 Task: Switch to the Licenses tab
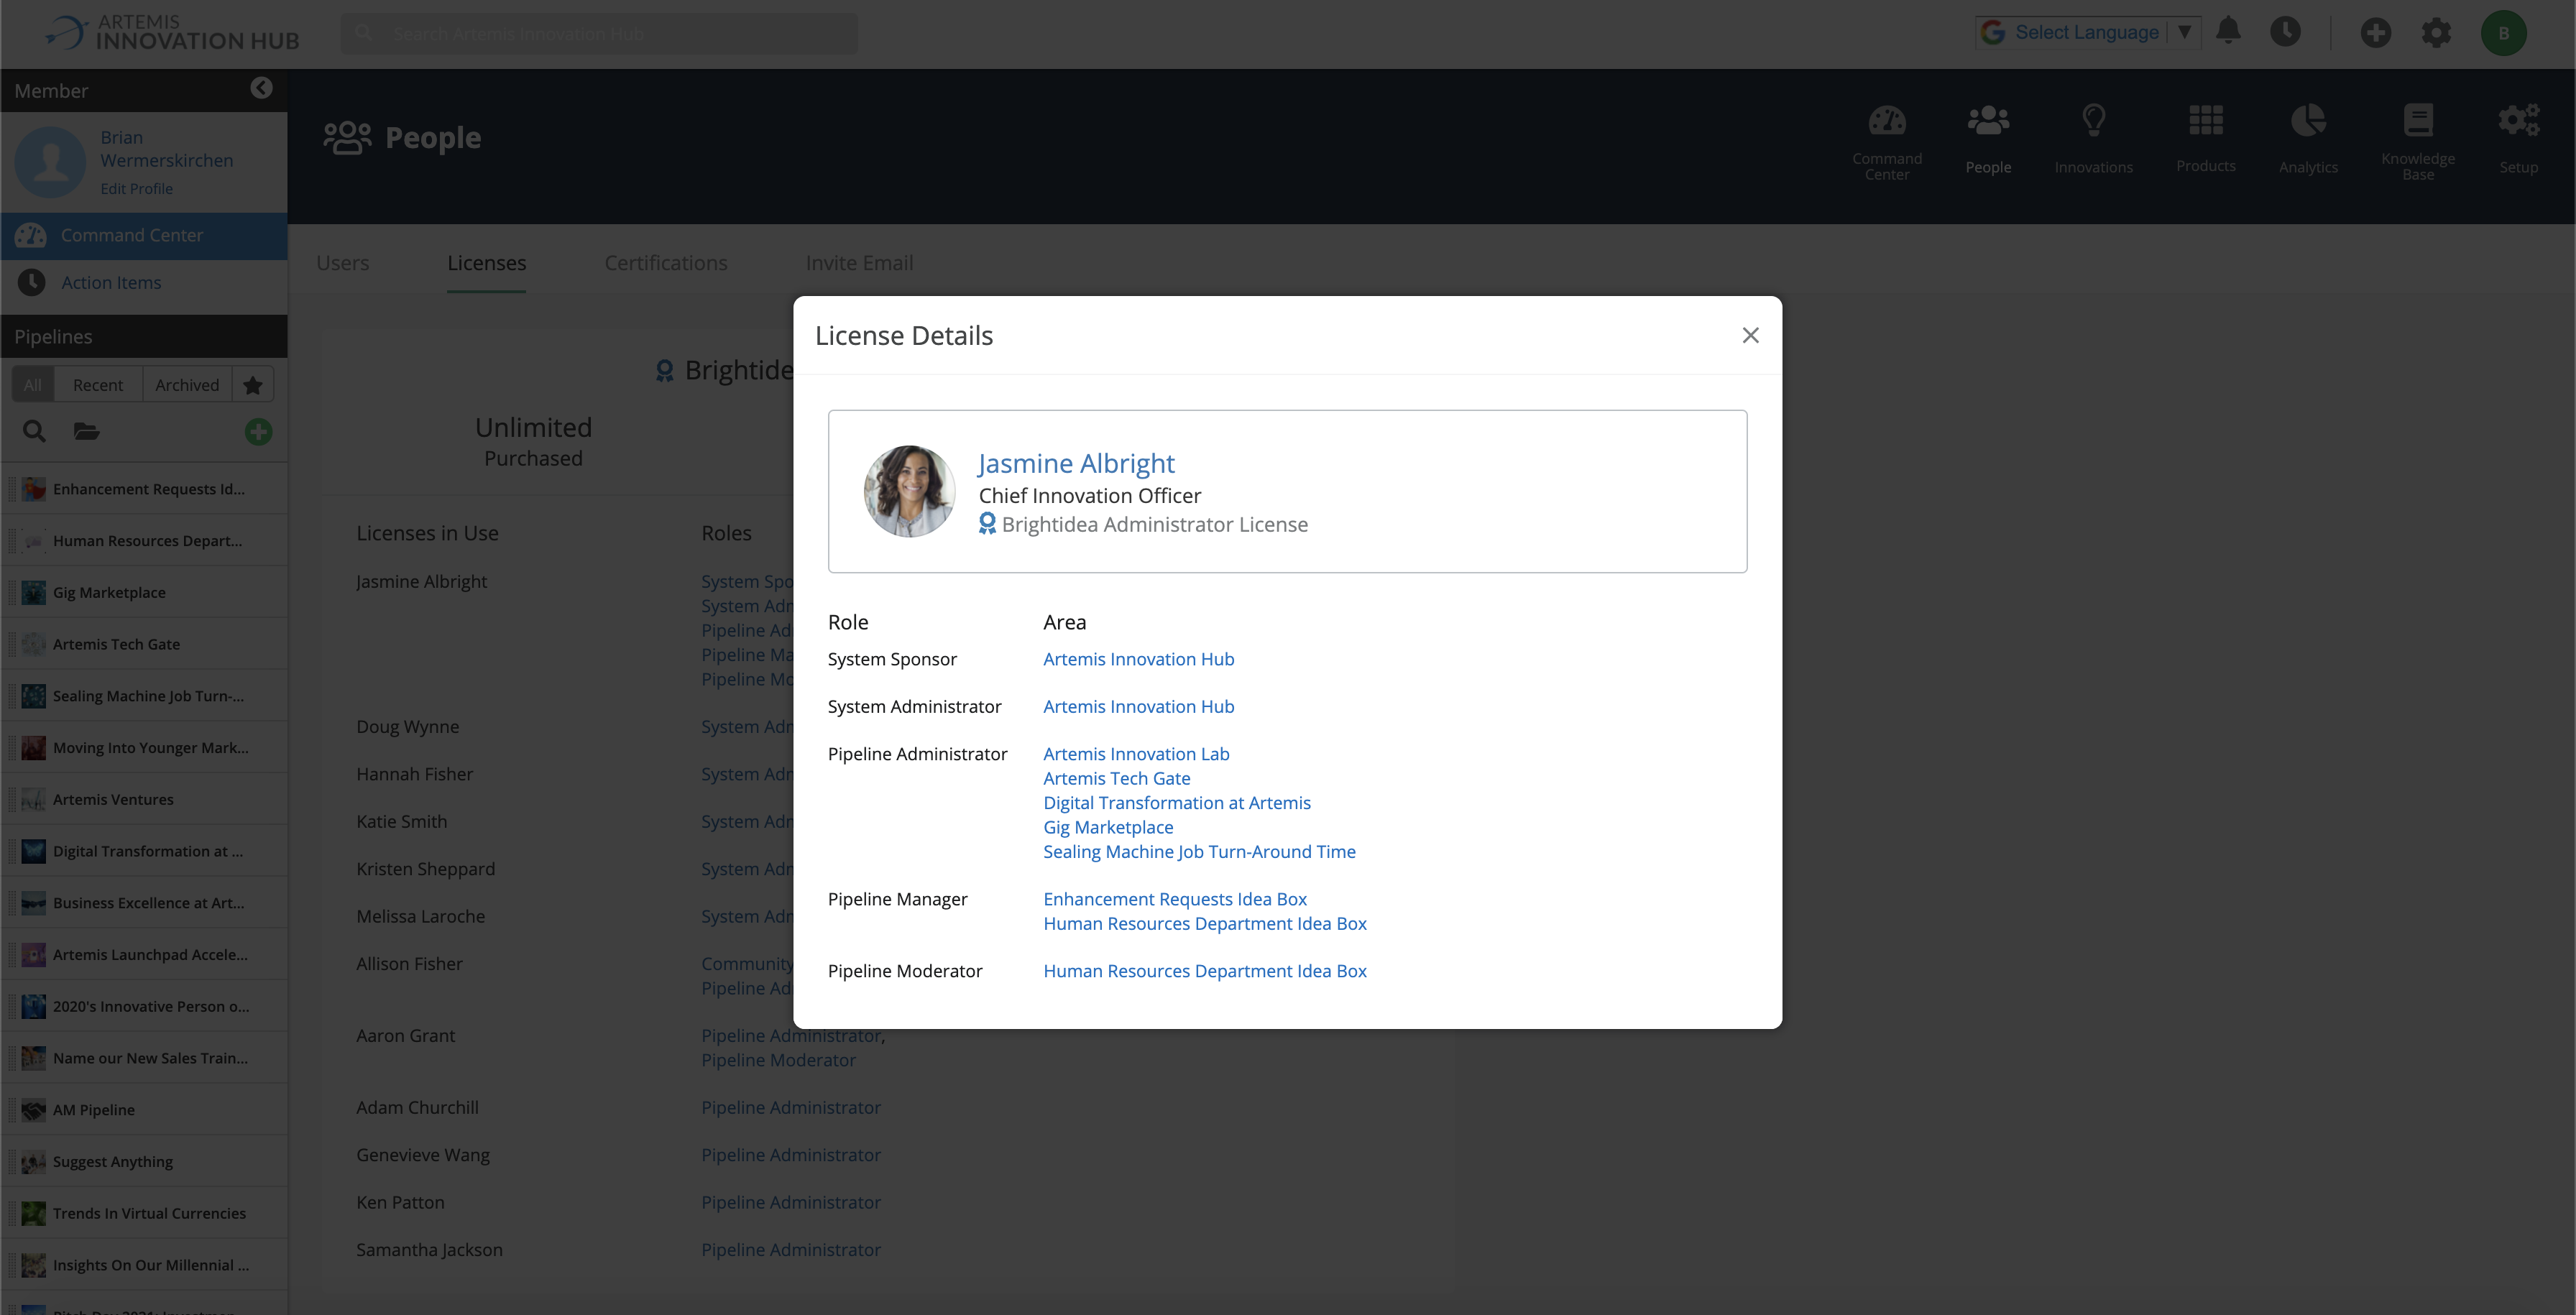486,262
